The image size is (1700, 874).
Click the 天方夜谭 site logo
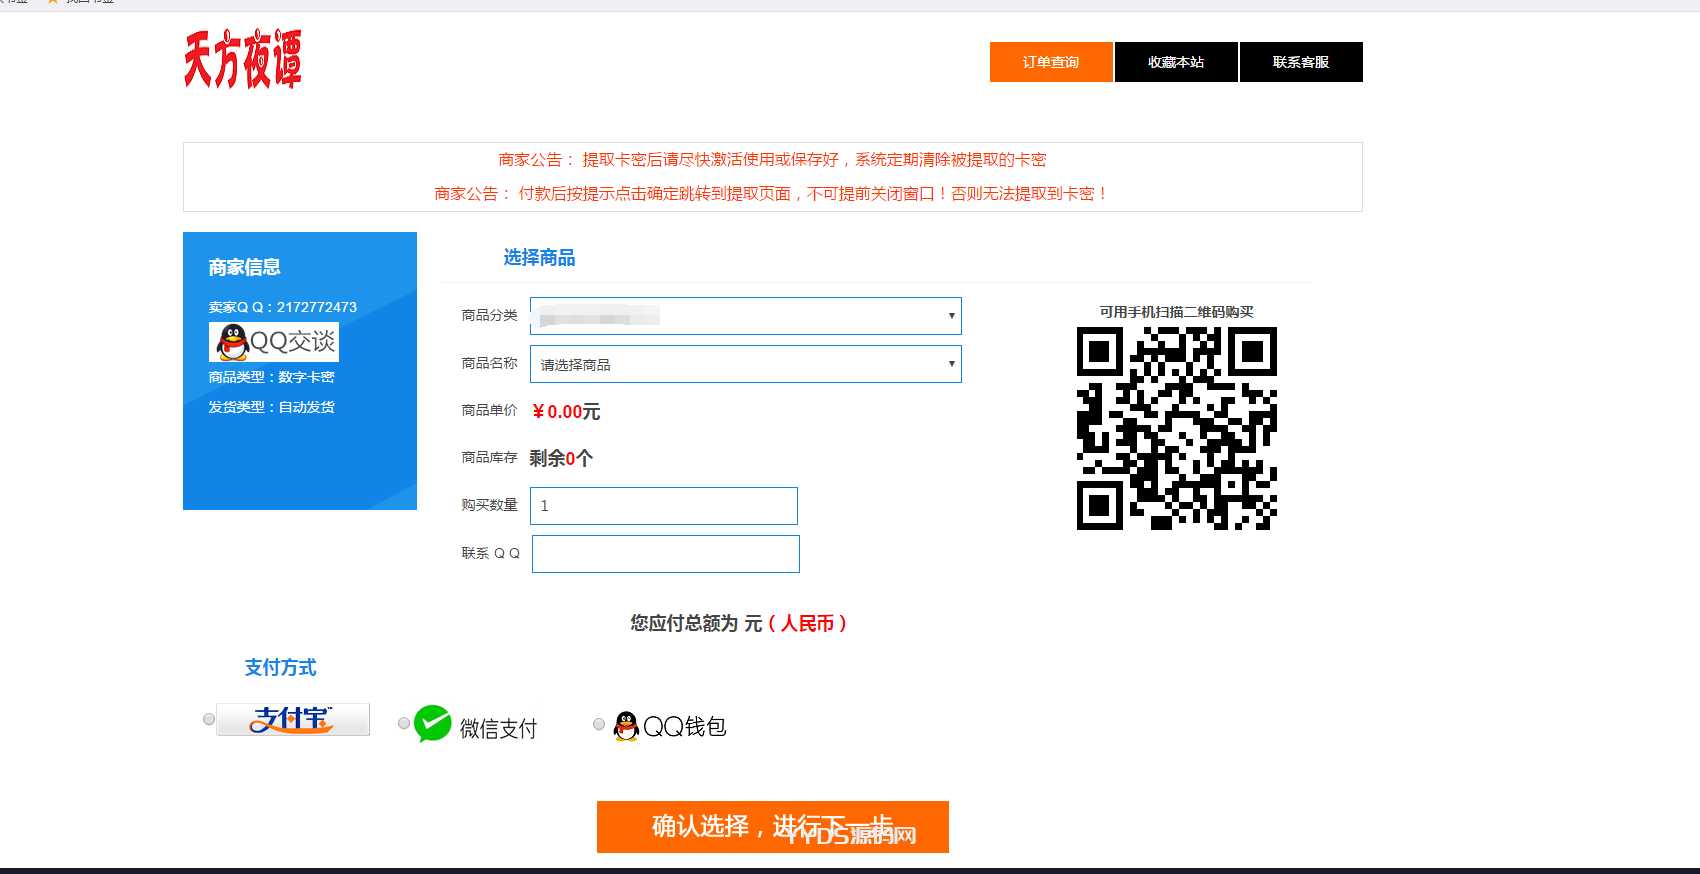tap(242, 60)
